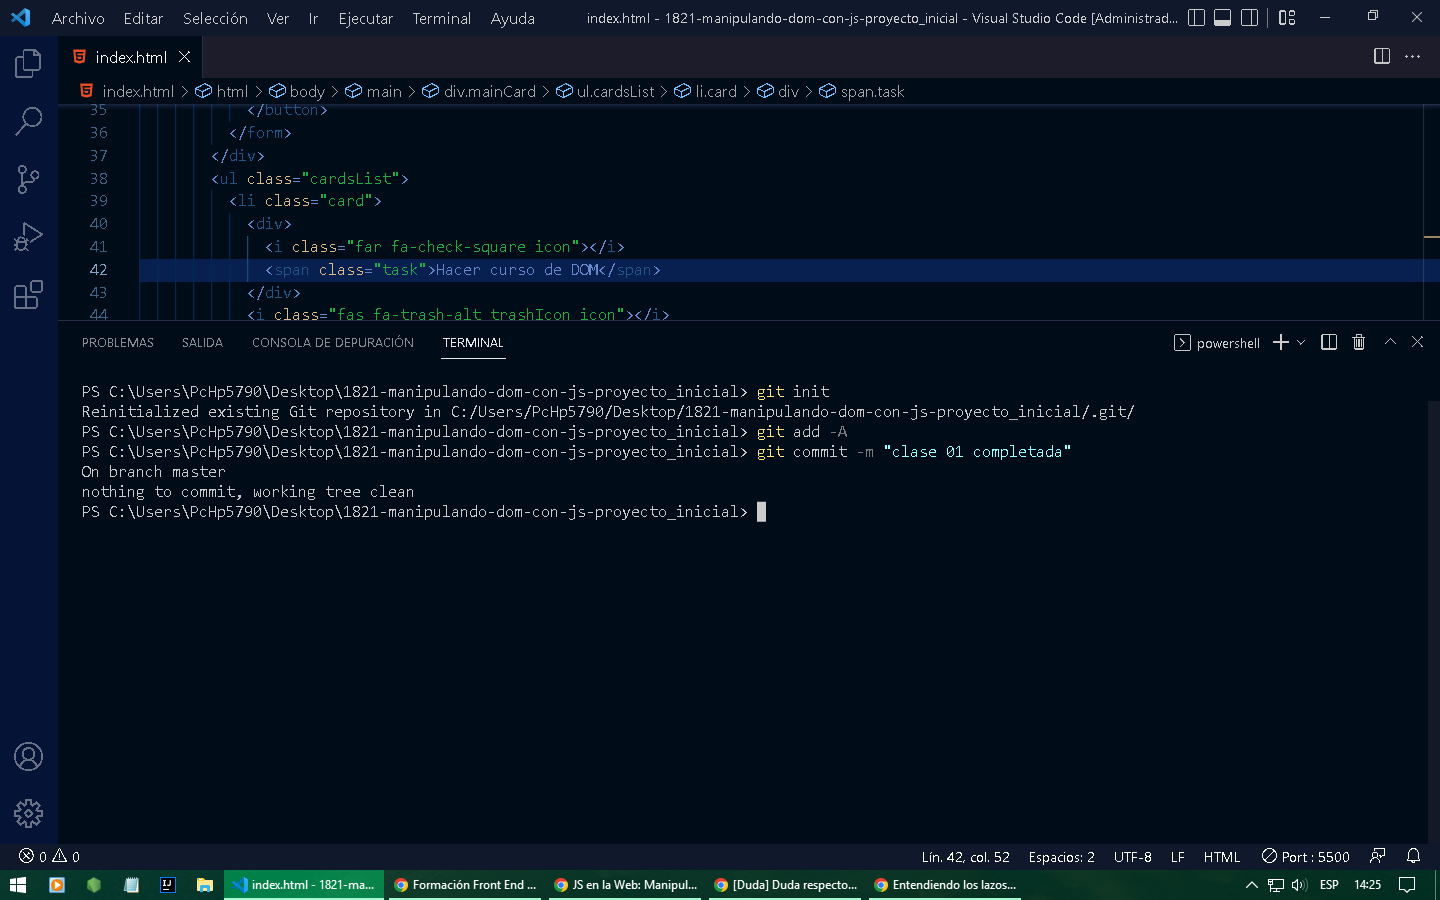Close the index.html editor tab
The height and width of the screenshot is (900, 1440).
[x=184, y=57]
